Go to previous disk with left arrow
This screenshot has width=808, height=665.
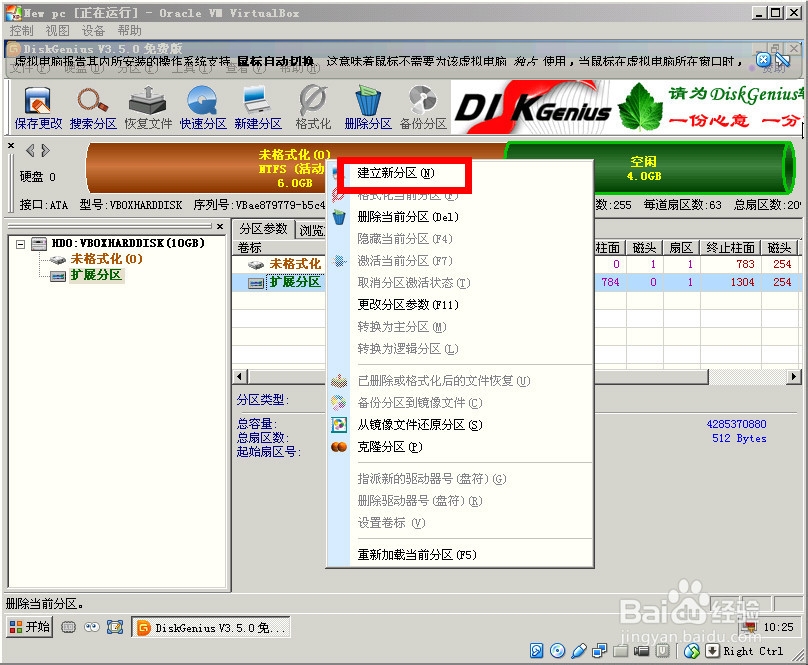pyautogui.click(x=30, y=151)
